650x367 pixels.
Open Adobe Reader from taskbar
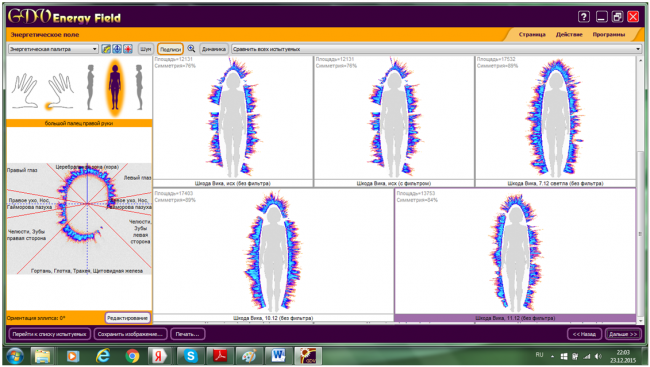click(220, 356)
